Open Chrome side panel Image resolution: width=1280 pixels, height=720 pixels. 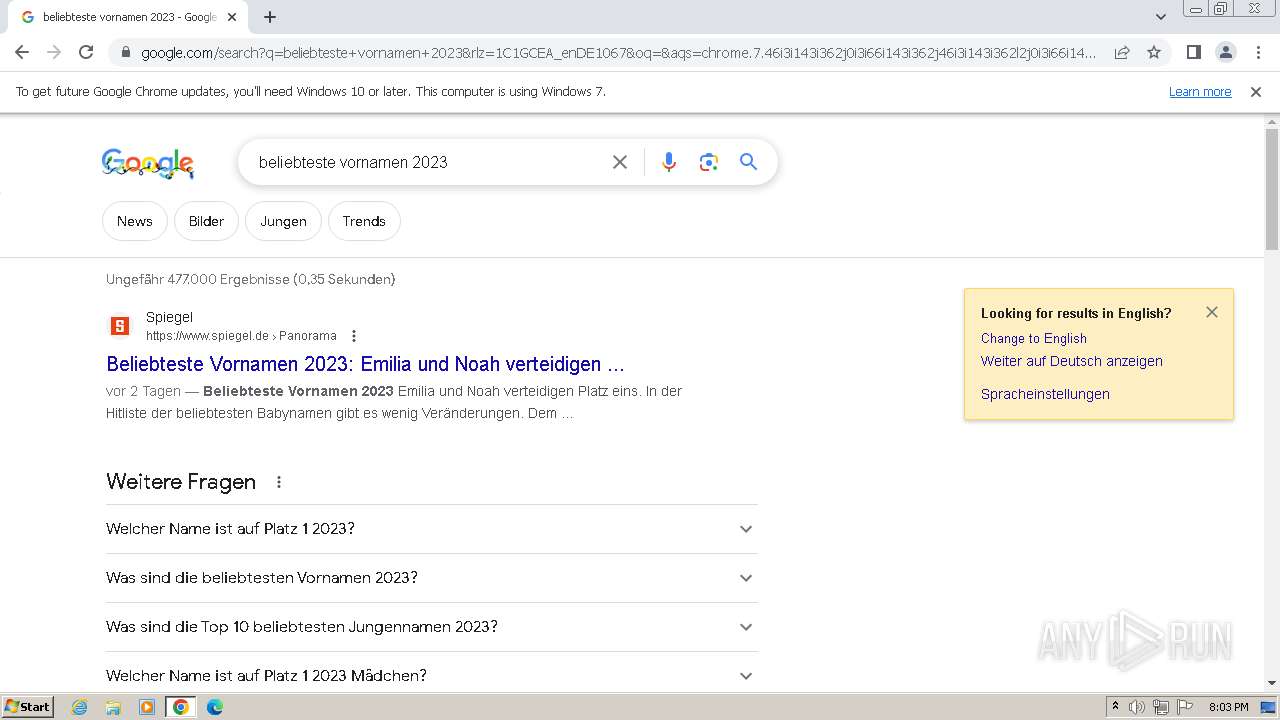click(1193, 52)
